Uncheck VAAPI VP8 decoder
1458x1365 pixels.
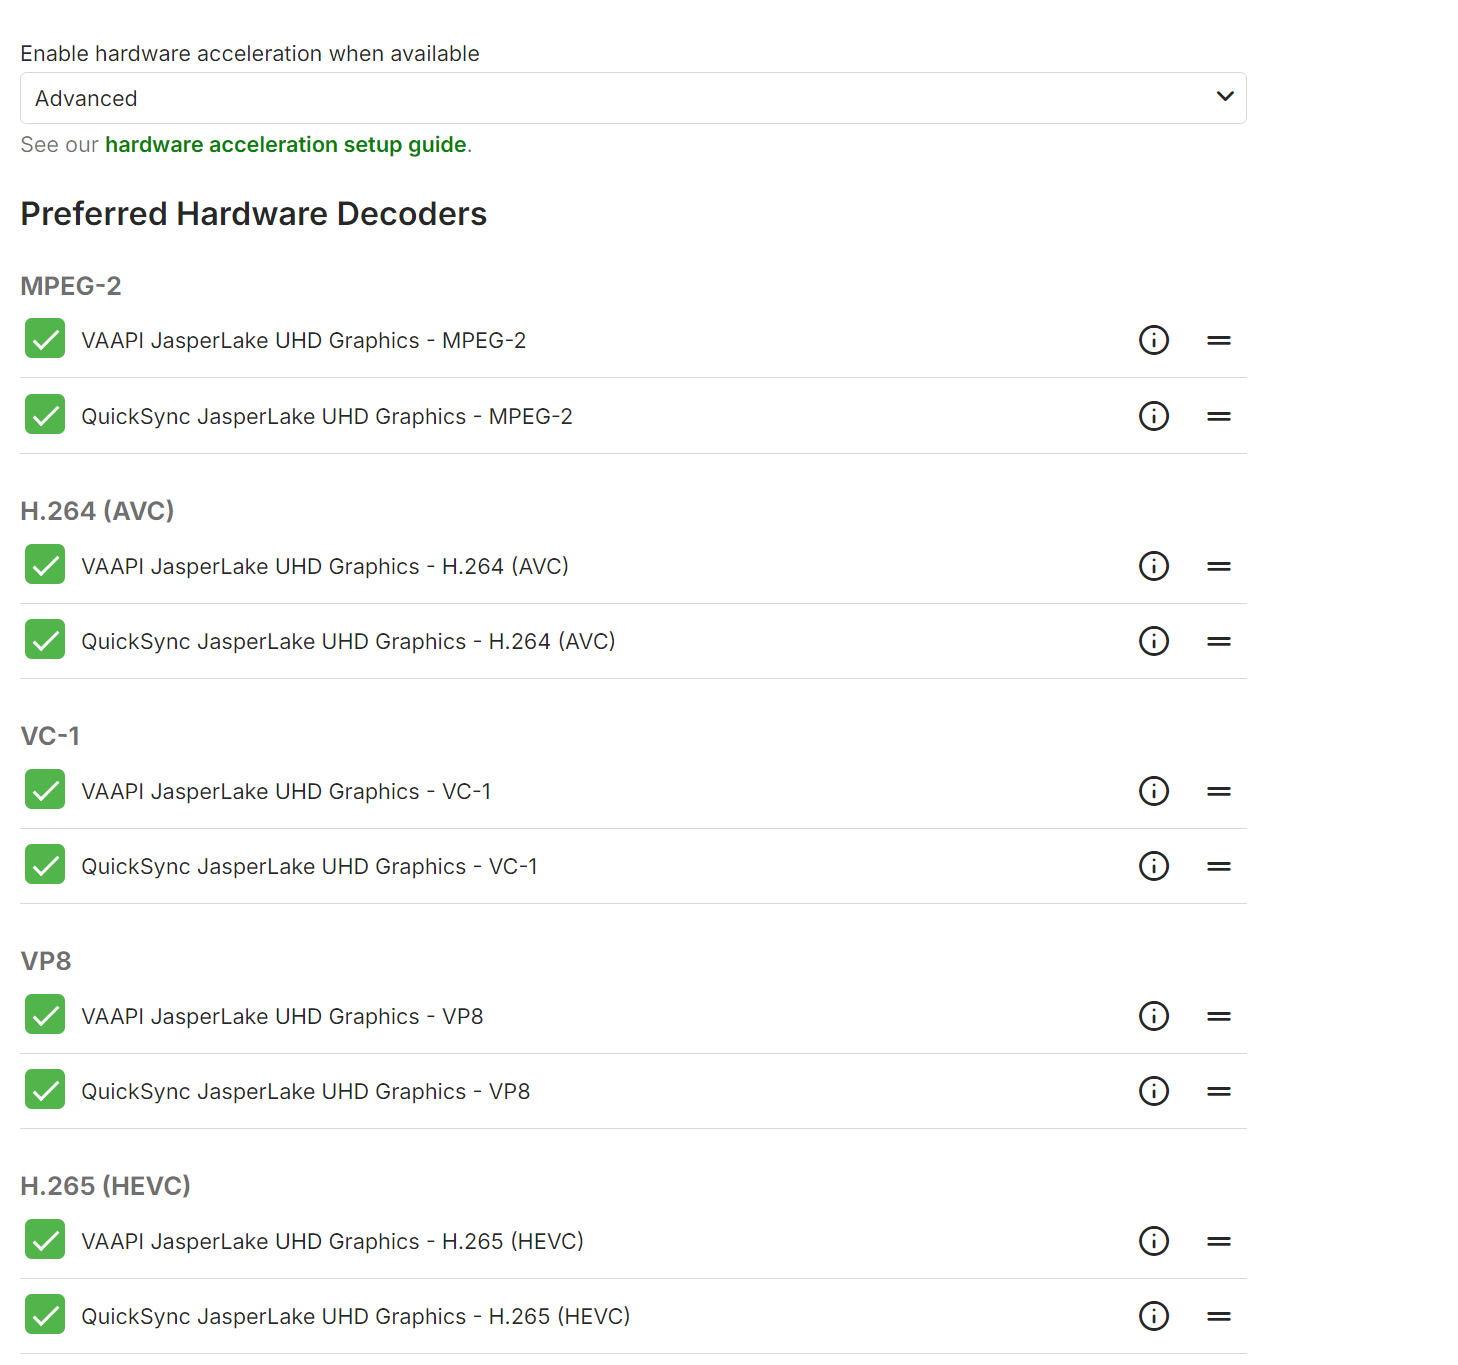(x=45, y=1015)
